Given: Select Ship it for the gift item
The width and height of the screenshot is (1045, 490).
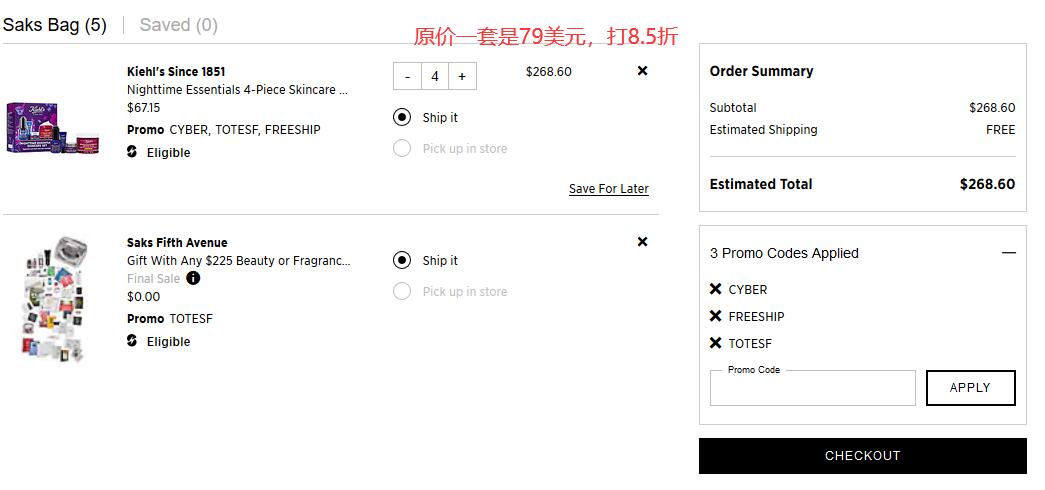Looking at the screenshot, I should point(402,260).
